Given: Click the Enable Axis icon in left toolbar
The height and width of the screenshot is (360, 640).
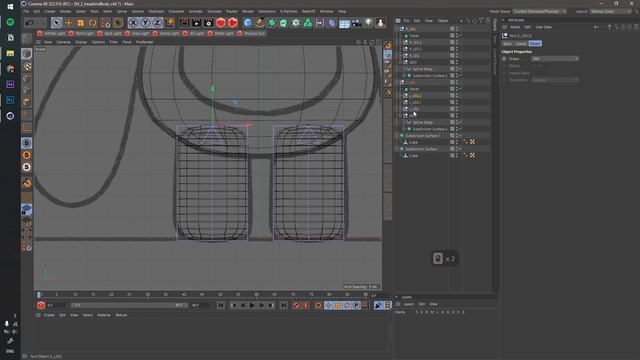Looking at the screenshot, I should coord(27,128).
